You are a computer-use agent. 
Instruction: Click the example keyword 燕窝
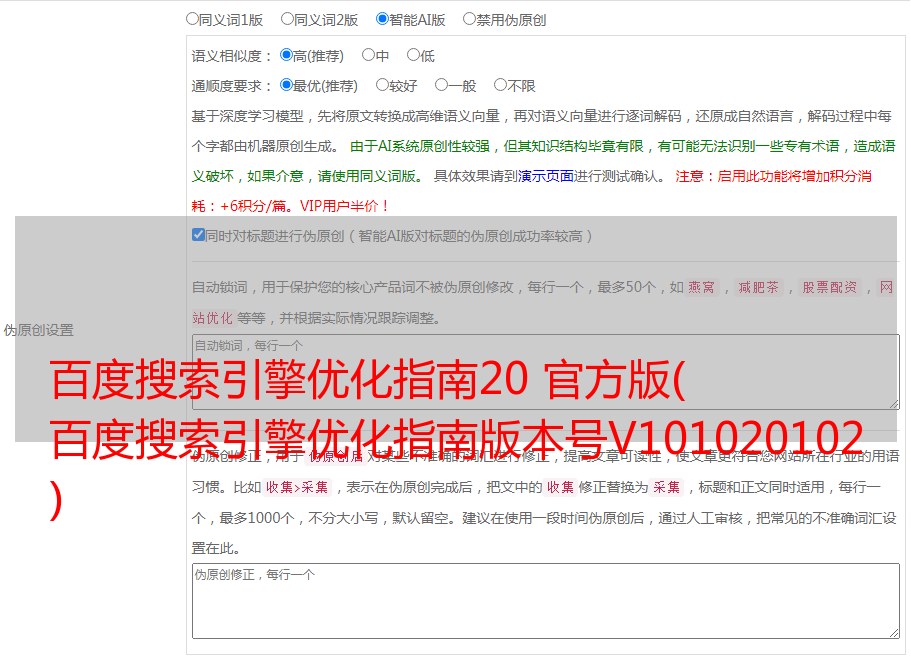[x=701, y=287]
